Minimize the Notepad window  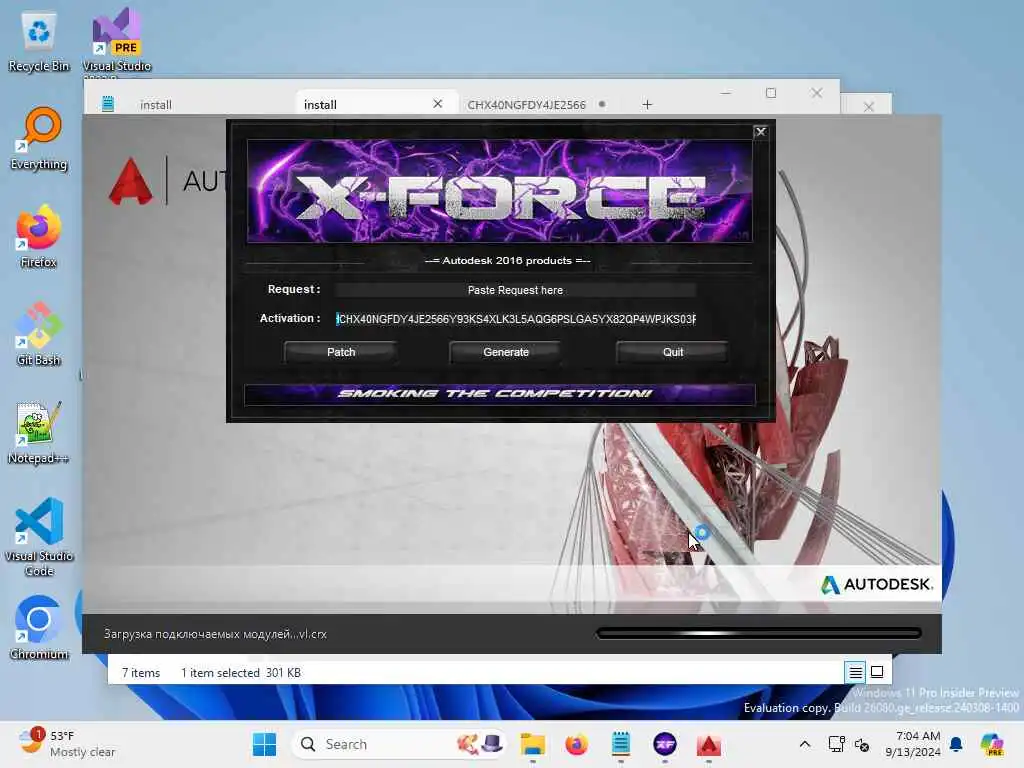coord(726,93)
